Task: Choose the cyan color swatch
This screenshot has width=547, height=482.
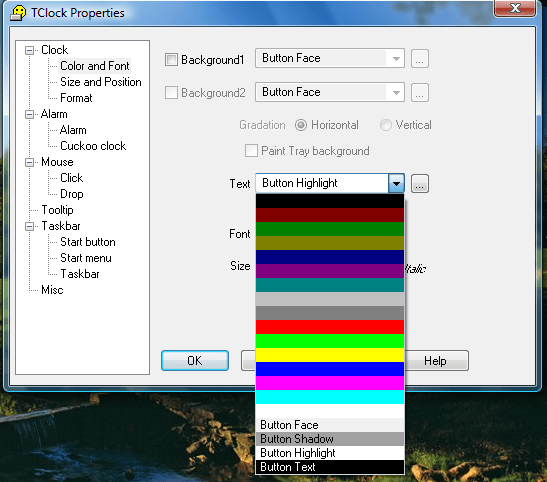Action: [x=330, y=397]
